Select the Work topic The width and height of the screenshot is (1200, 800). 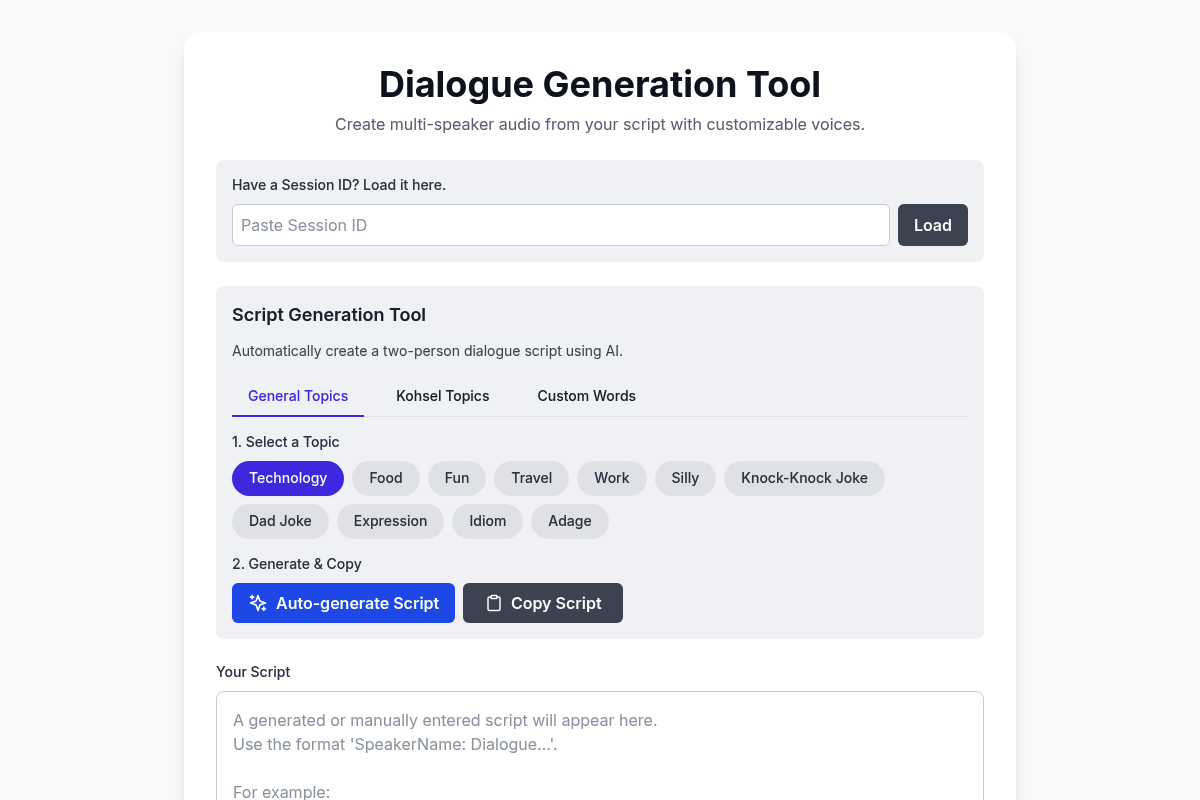click(x=611, y=478)
